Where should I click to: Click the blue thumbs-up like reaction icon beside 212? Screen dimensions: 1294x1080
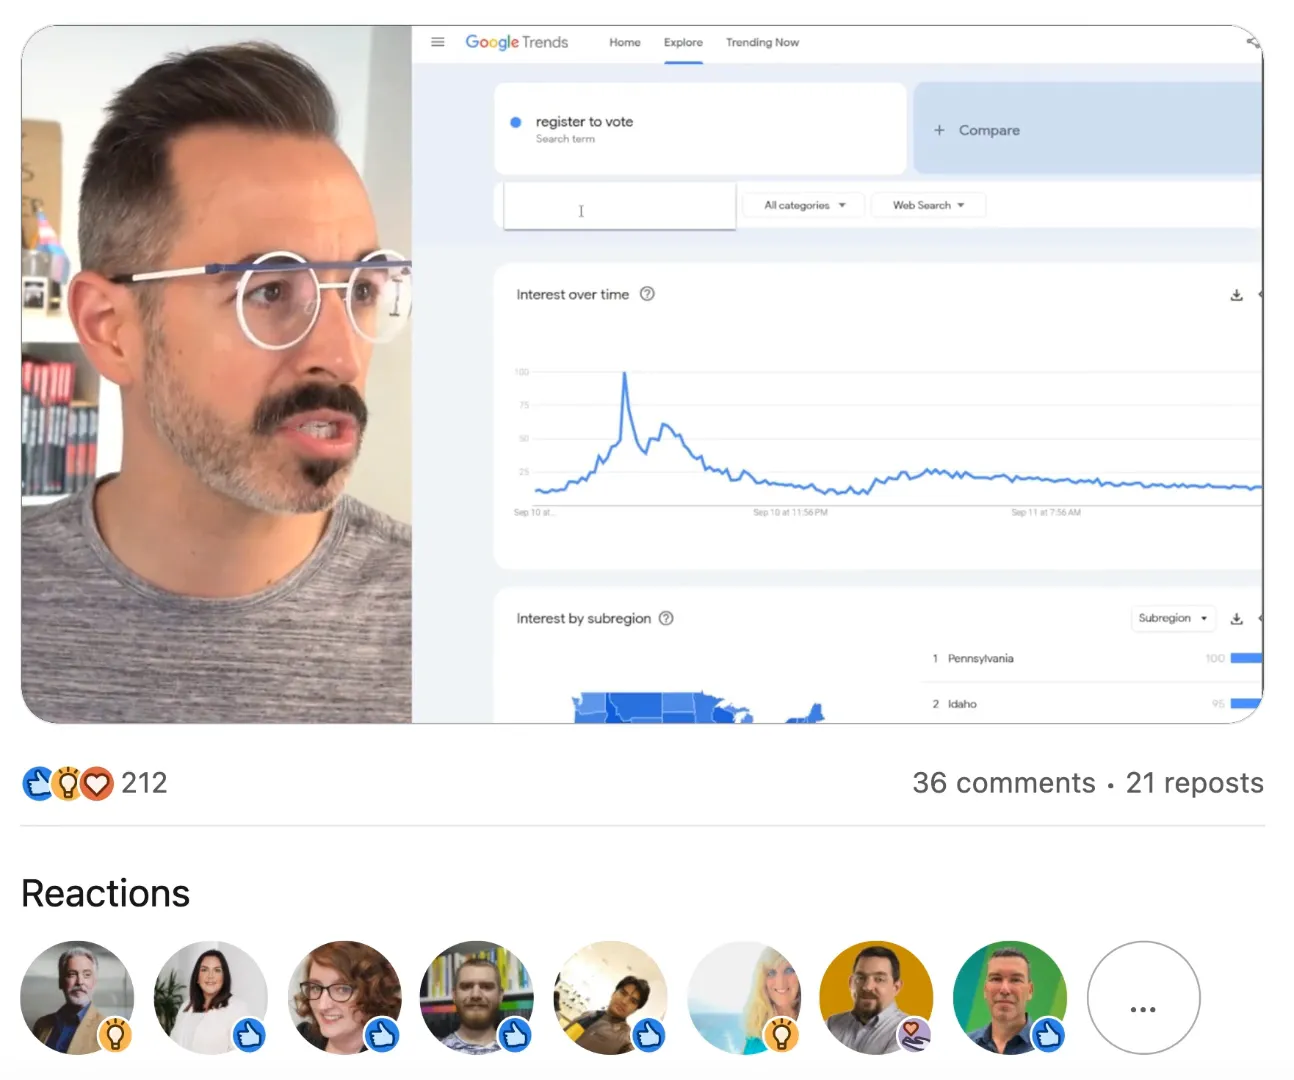pyautogui.click(x=37, y=783)
